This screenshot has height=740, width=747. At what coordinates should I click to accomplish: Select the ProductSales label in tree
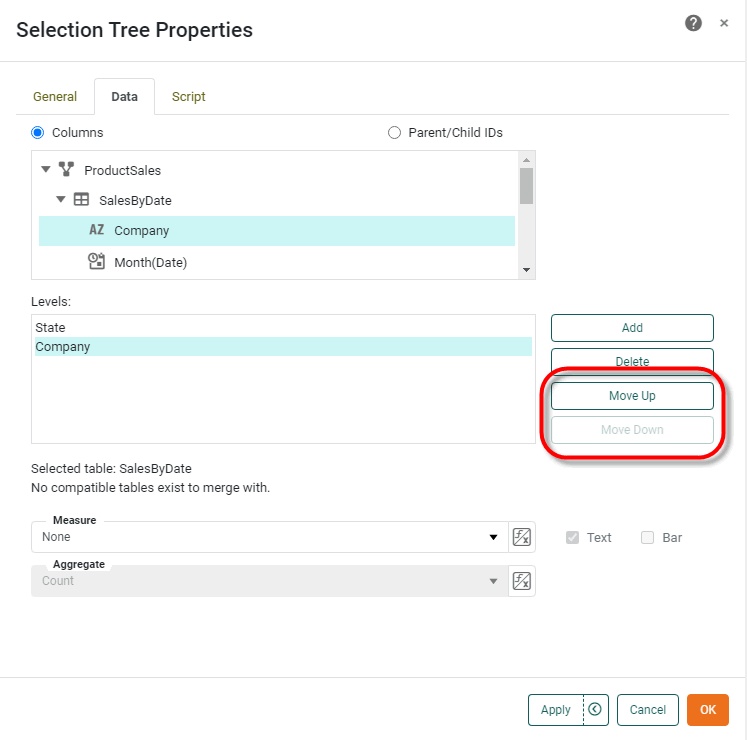pyautogui.click(x=122, y=171)
